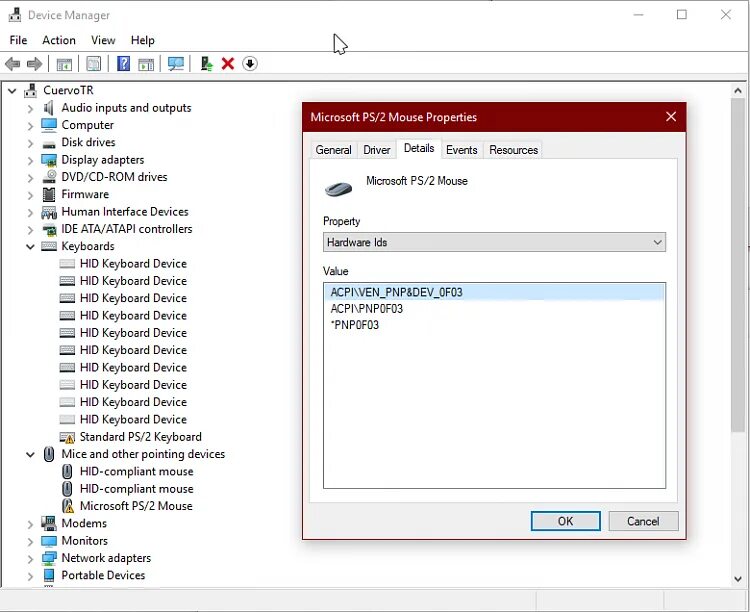Screen dimensions: 750x612
Task: Open the View menu
Action: coord(103,40)
